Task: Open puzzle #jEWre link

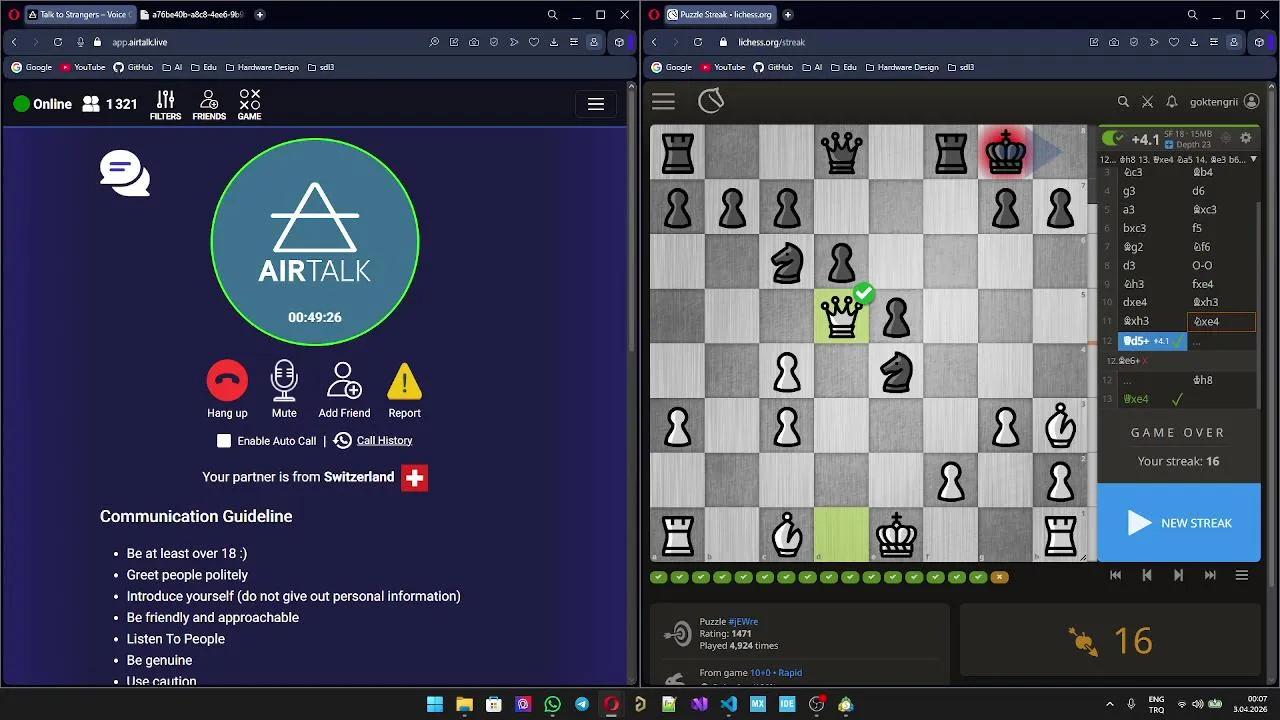Action: [x=743, y=622]
